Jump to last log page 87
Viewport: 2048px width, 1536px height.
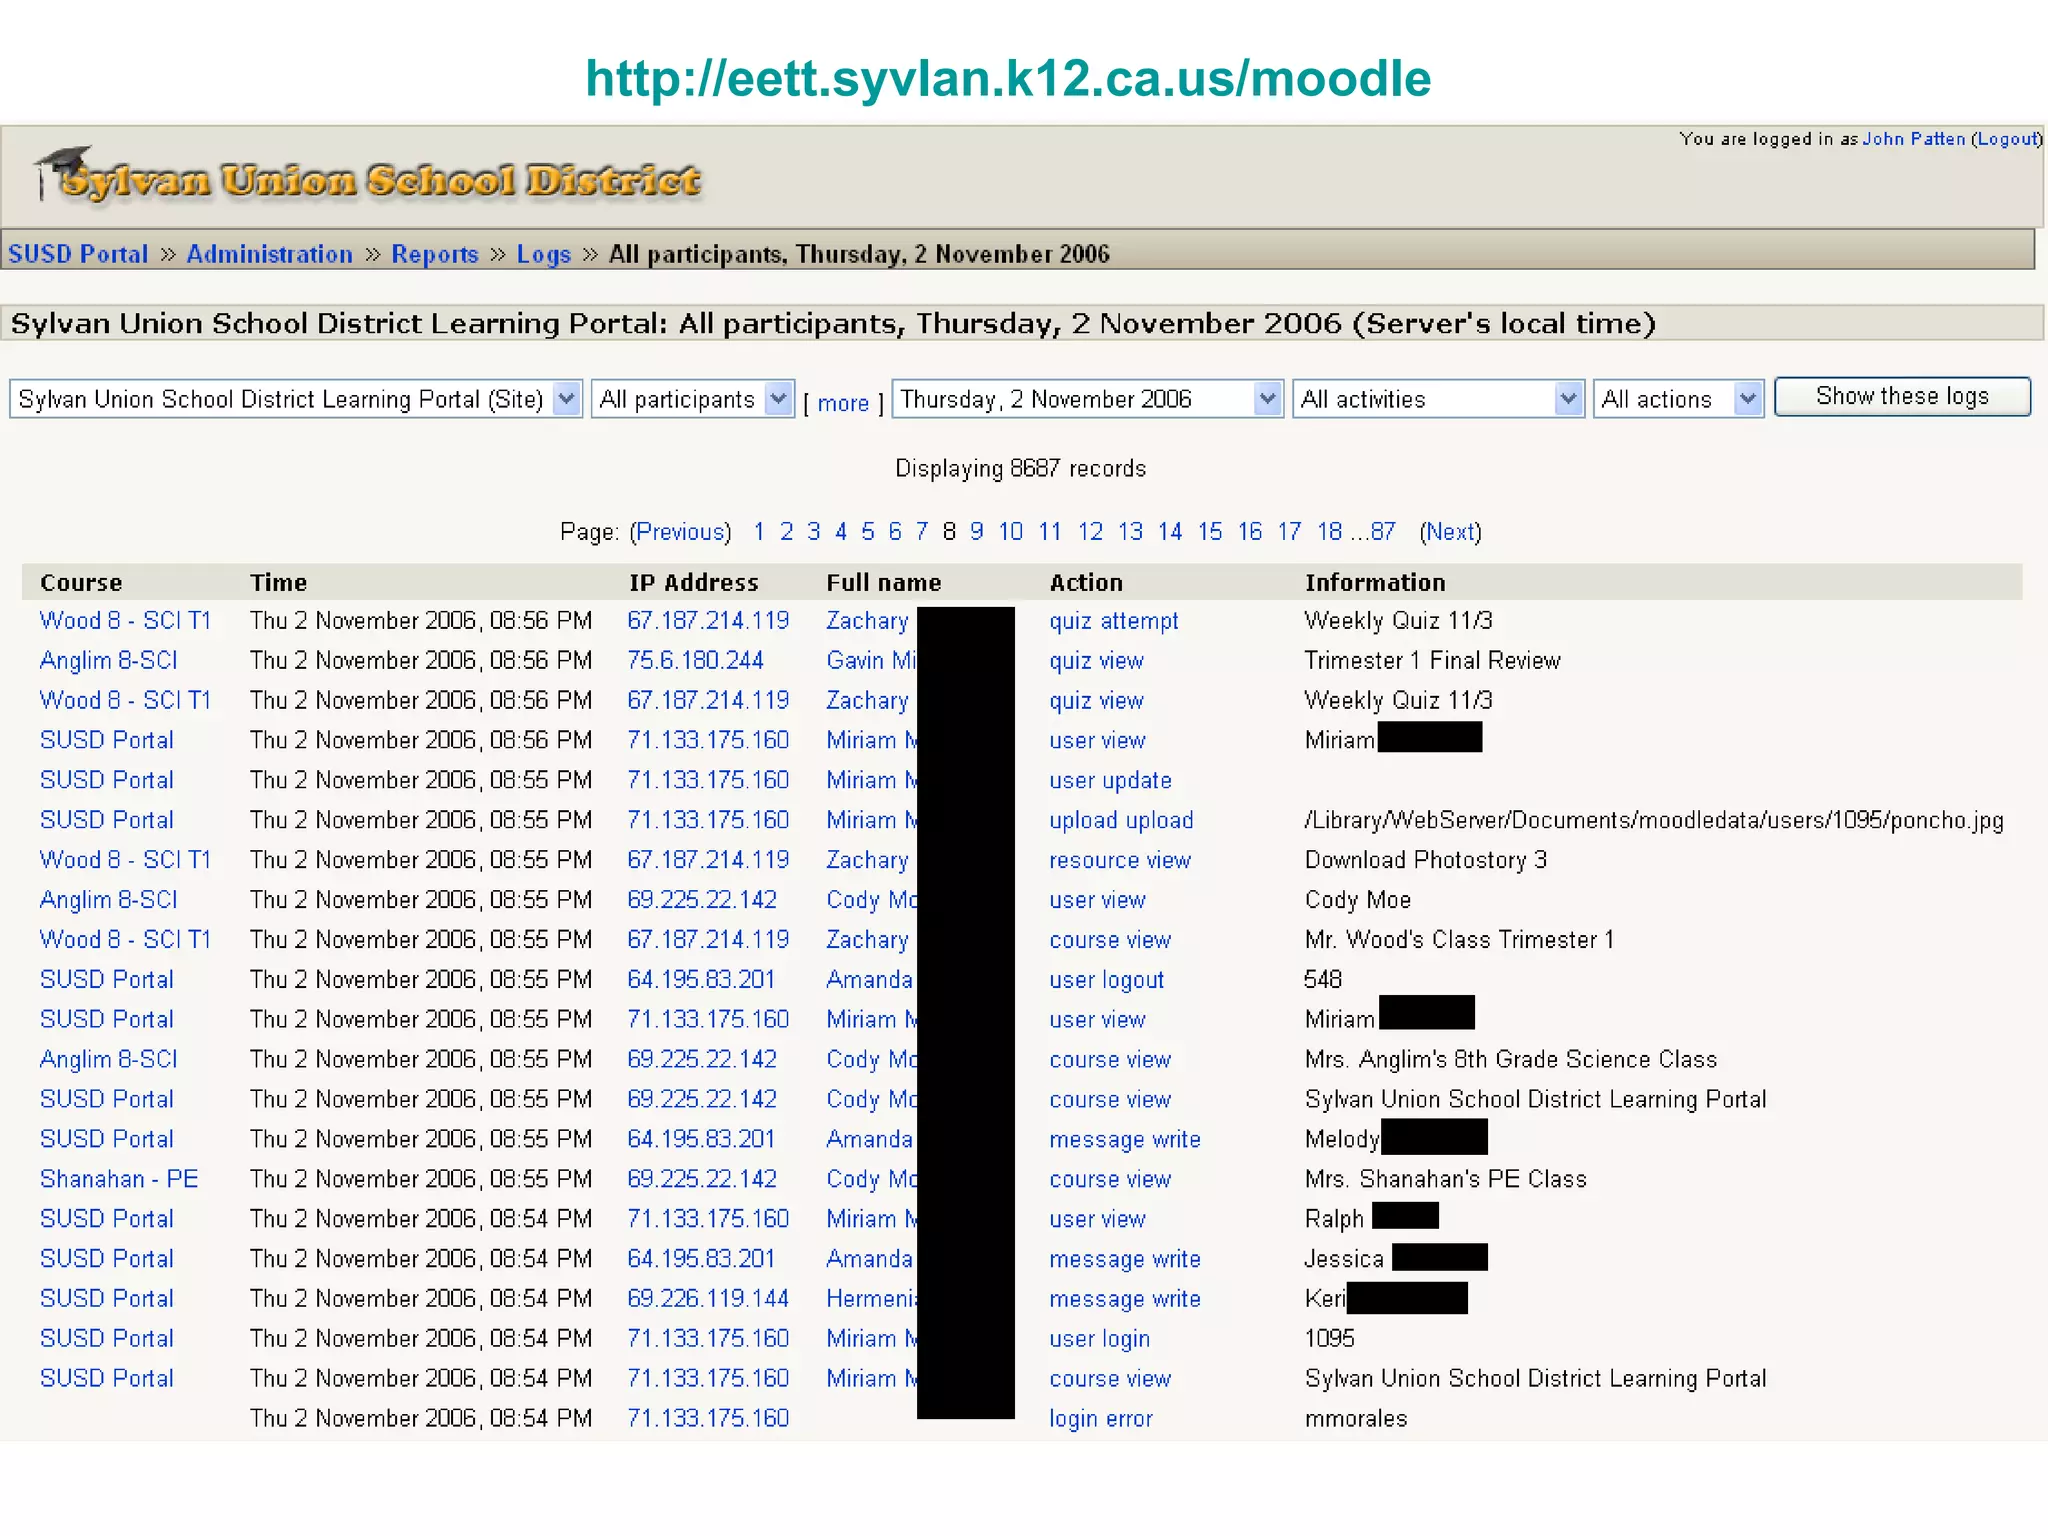1383,531
